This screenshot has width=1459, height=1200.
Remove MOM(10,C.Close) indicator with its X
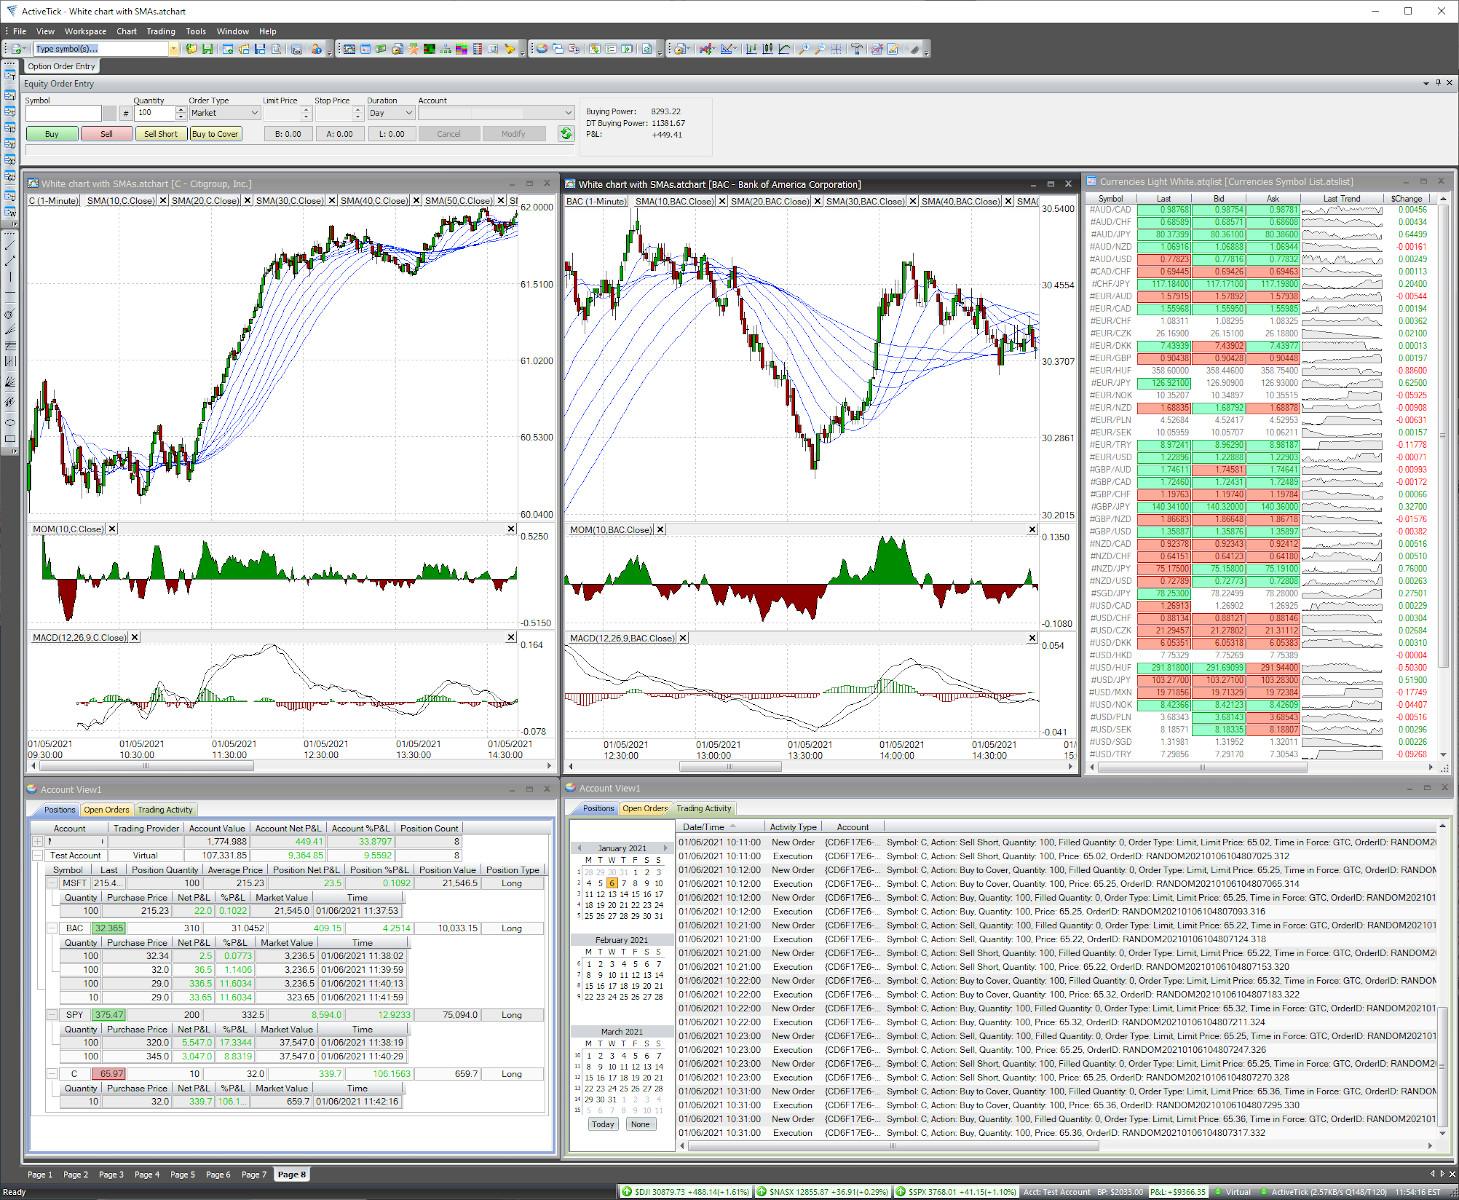click(112, 529)
